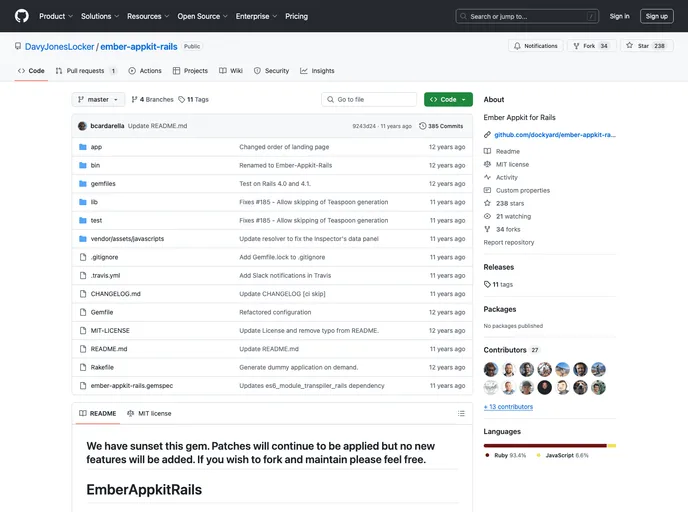Open the README.md file name
This screenshot has width=688, height=512.
coord(109,349)
